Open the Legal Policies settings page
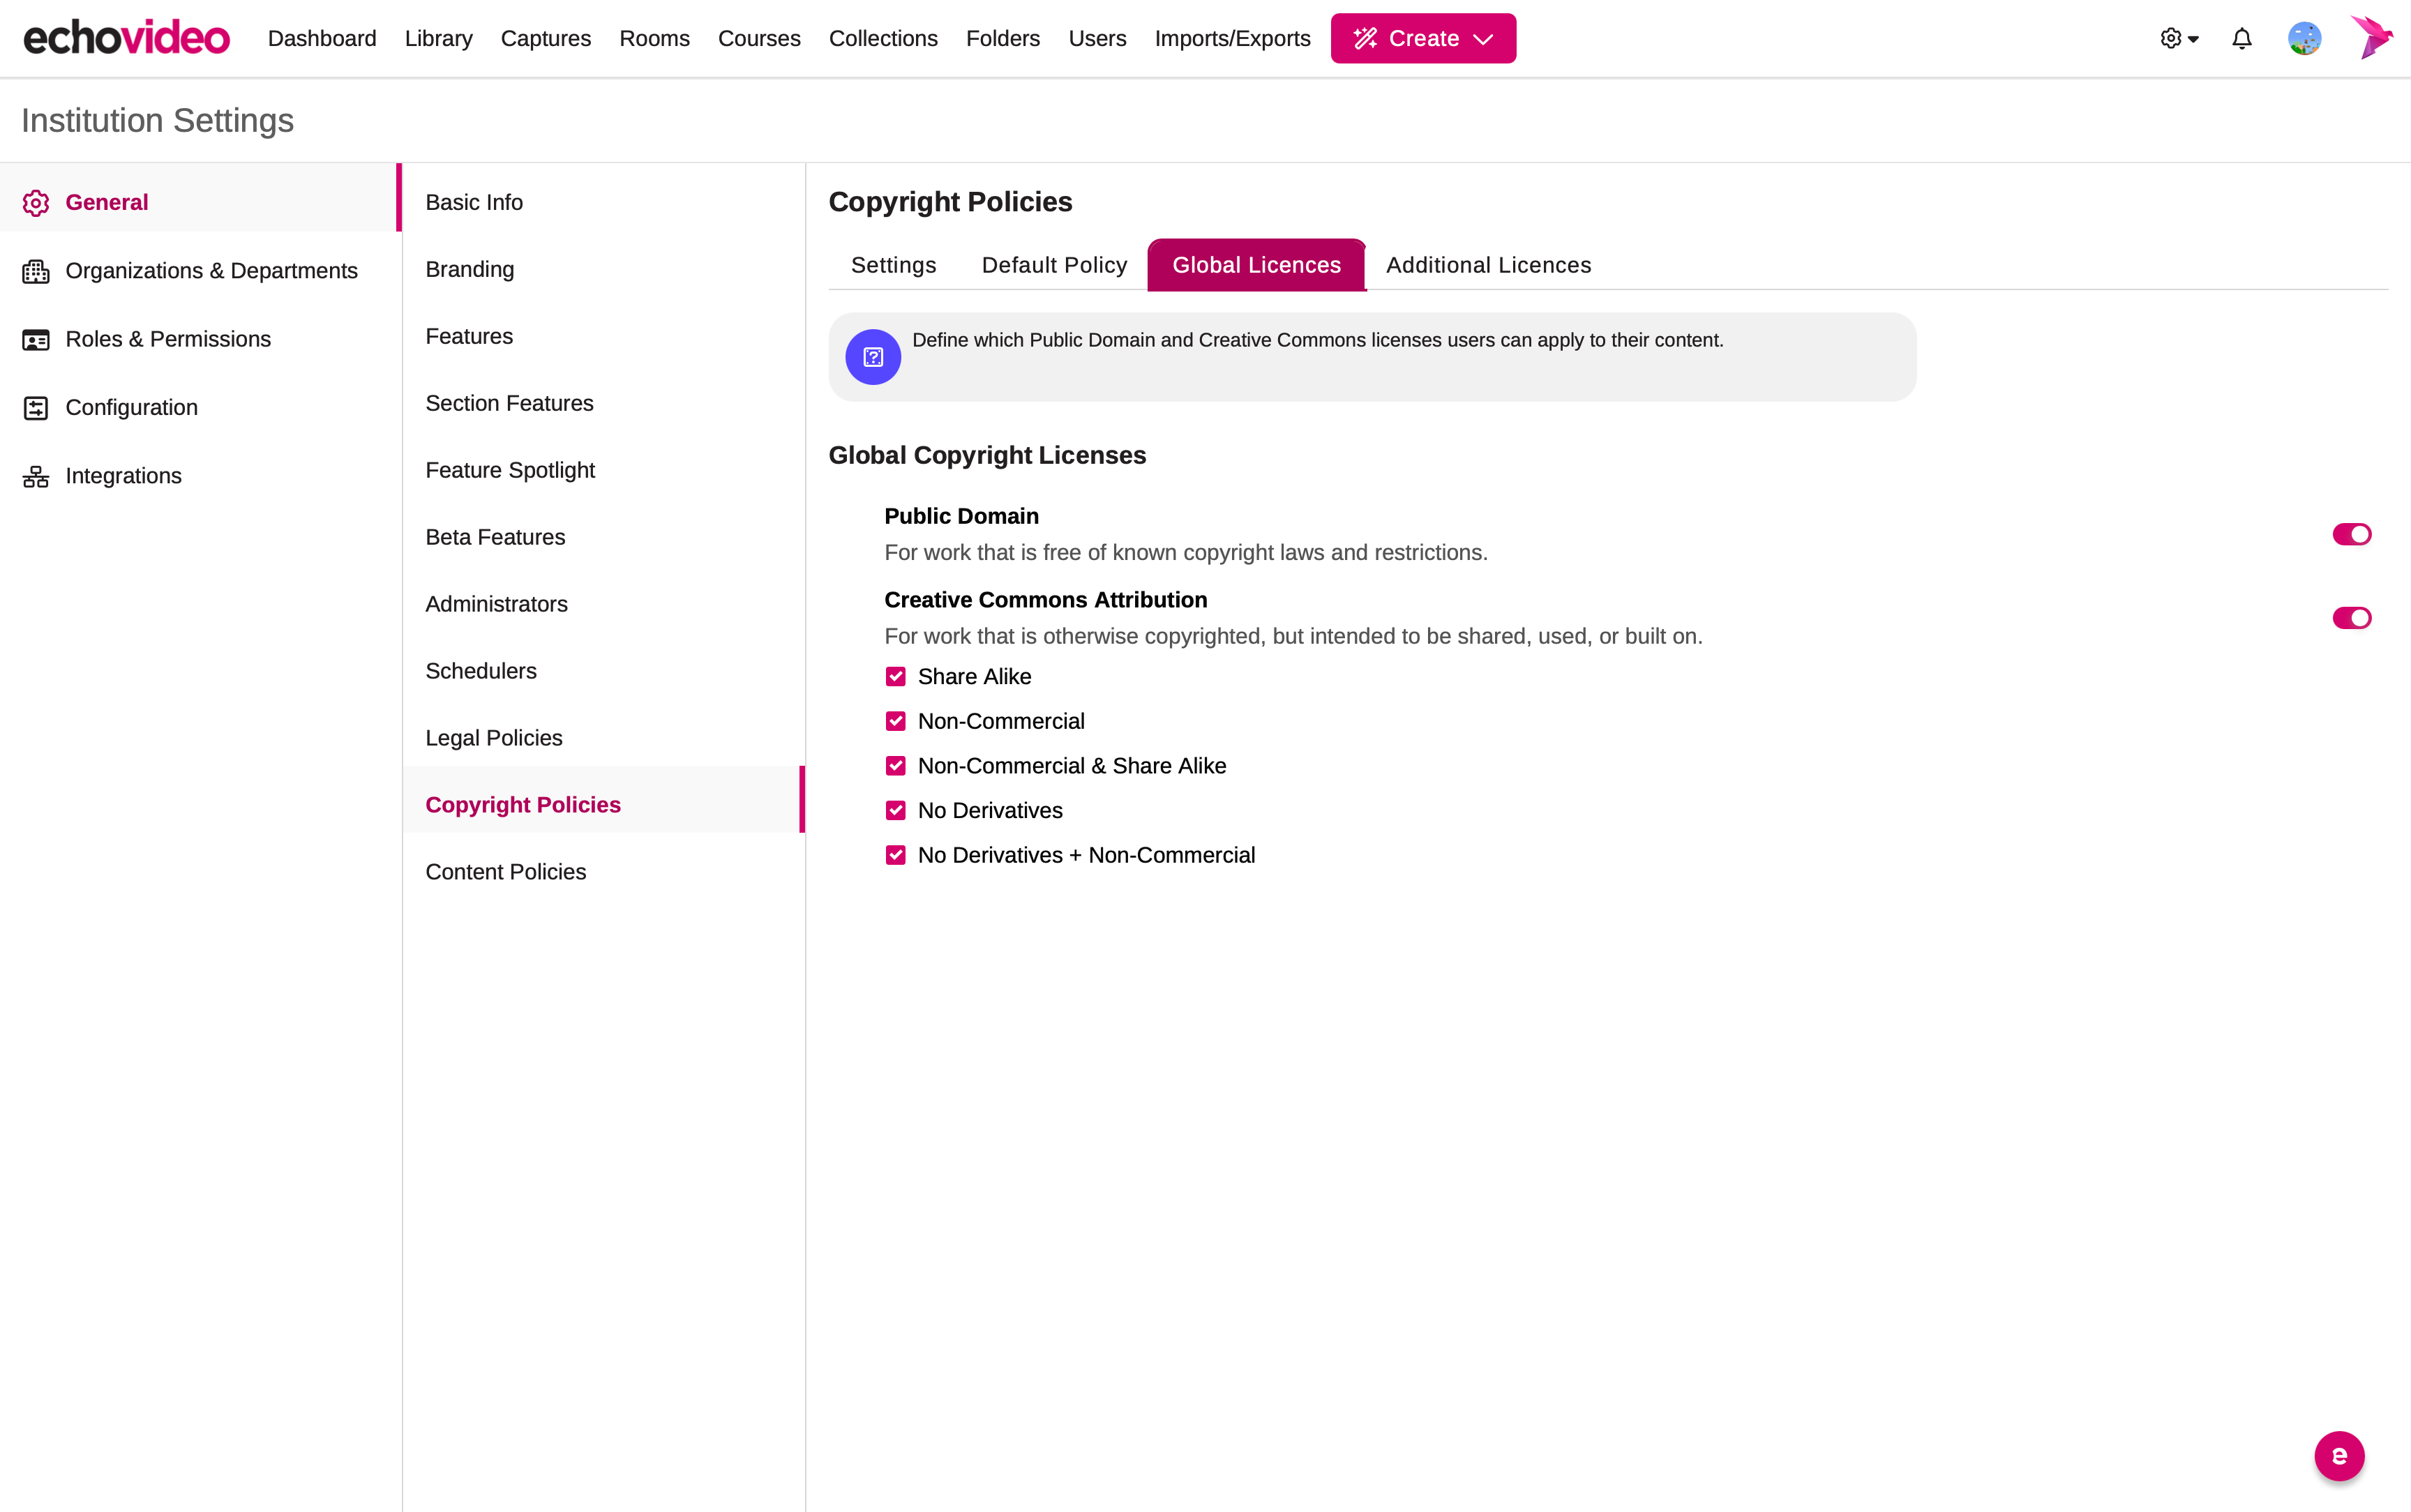The width and height of the screenshot is (2411, 1512). tap(603, 738)
